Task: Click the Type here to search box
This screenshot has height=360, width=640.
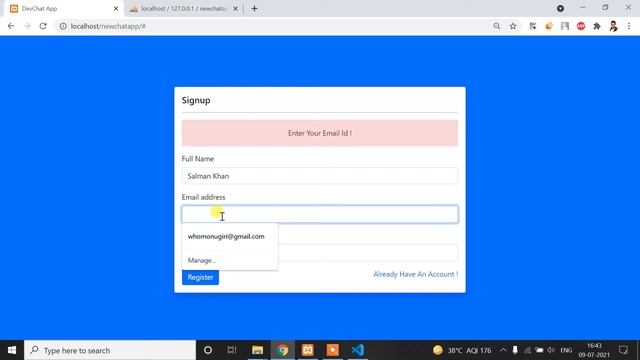Action: coord(110,350)
